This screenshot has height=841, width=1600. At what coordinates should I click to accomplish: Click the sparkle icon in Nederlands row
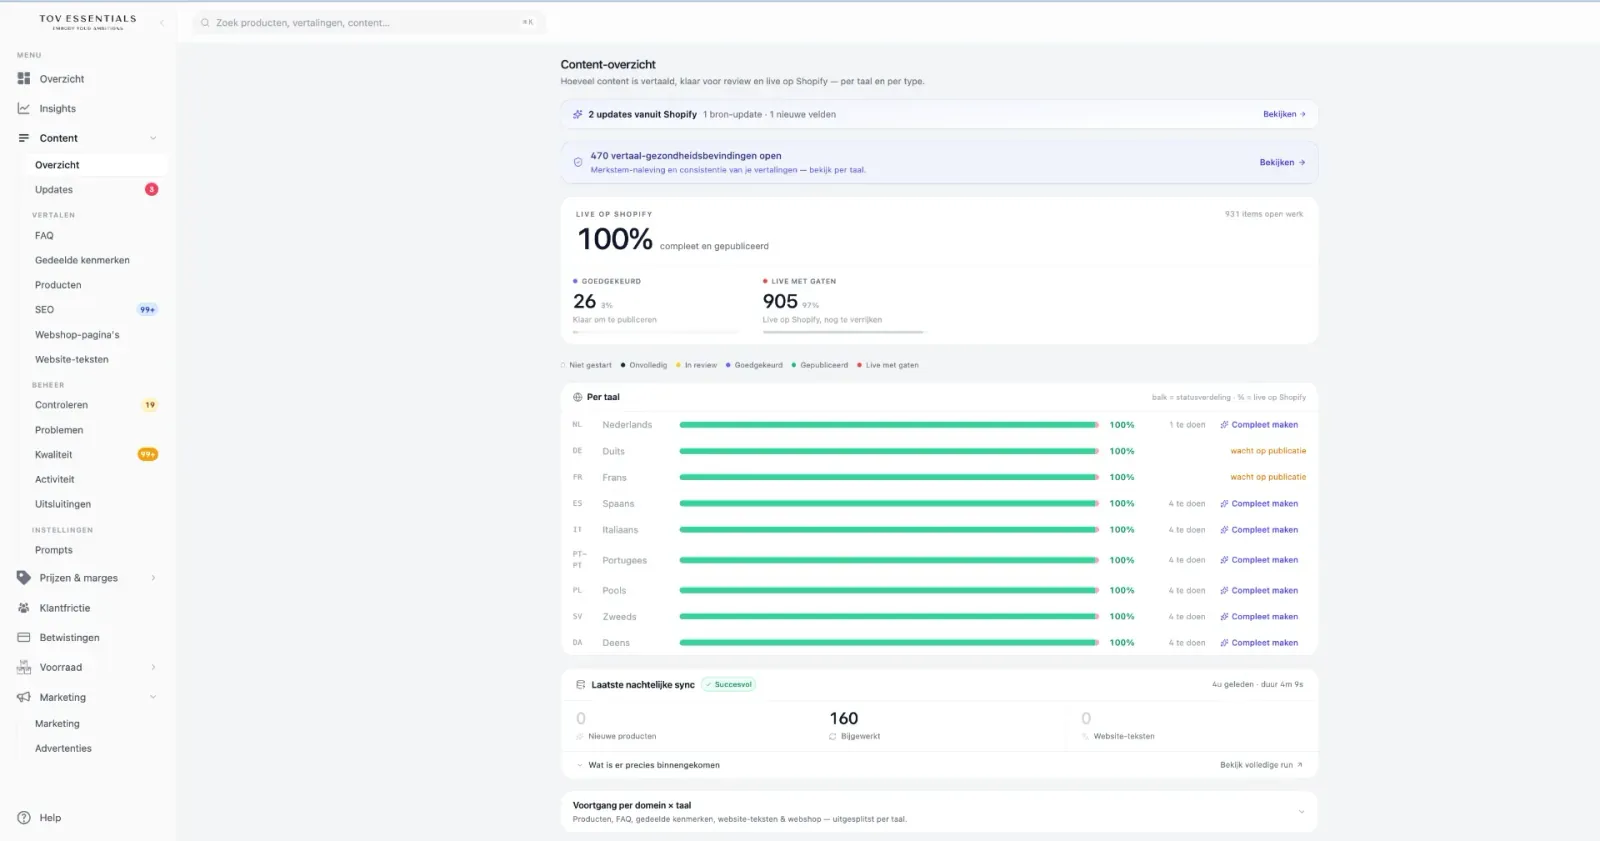(1224, 425)
